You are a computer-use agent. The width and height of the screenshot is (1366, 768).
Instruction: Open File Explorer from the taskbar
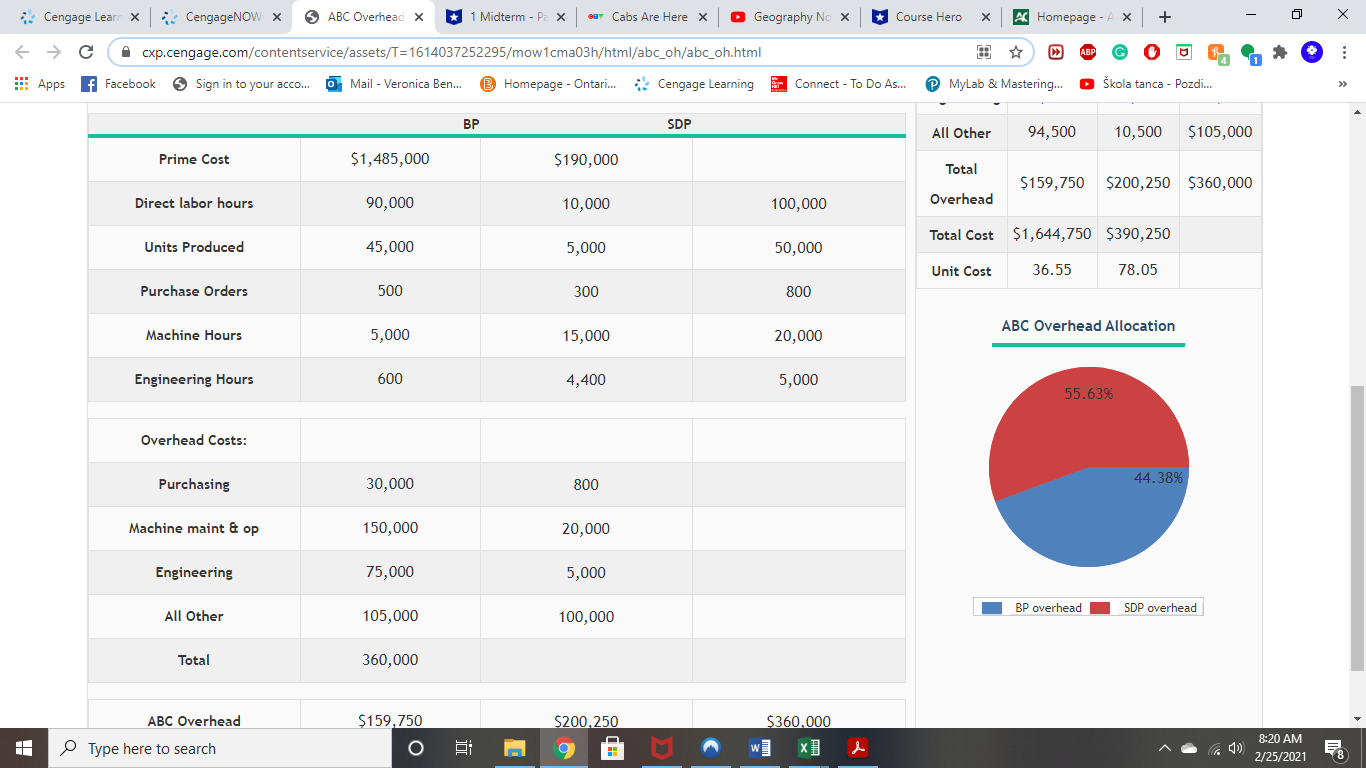513,747
